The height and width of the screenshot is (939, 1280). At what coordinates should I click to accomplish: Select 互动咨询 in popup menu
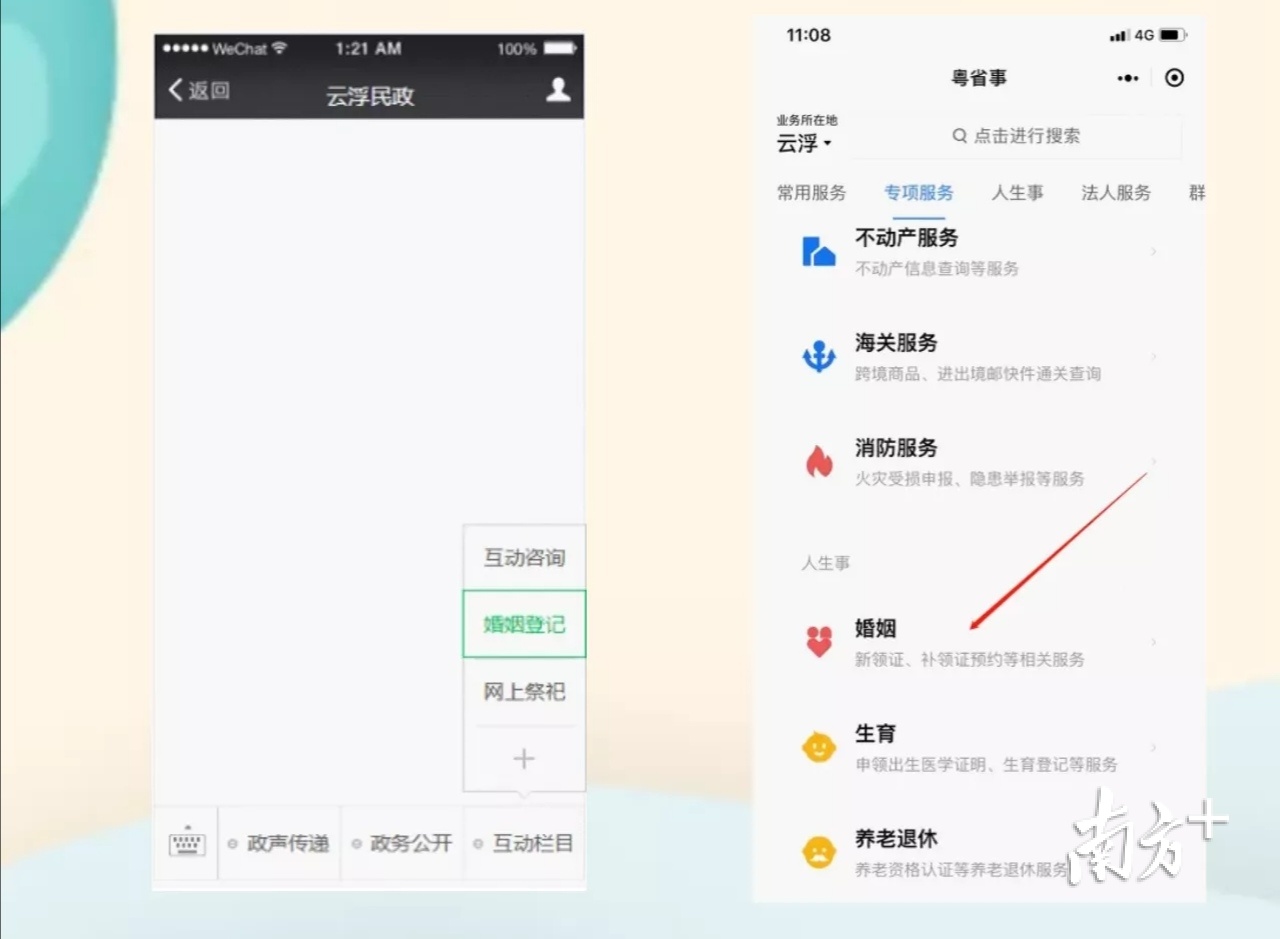pos(524,558)
